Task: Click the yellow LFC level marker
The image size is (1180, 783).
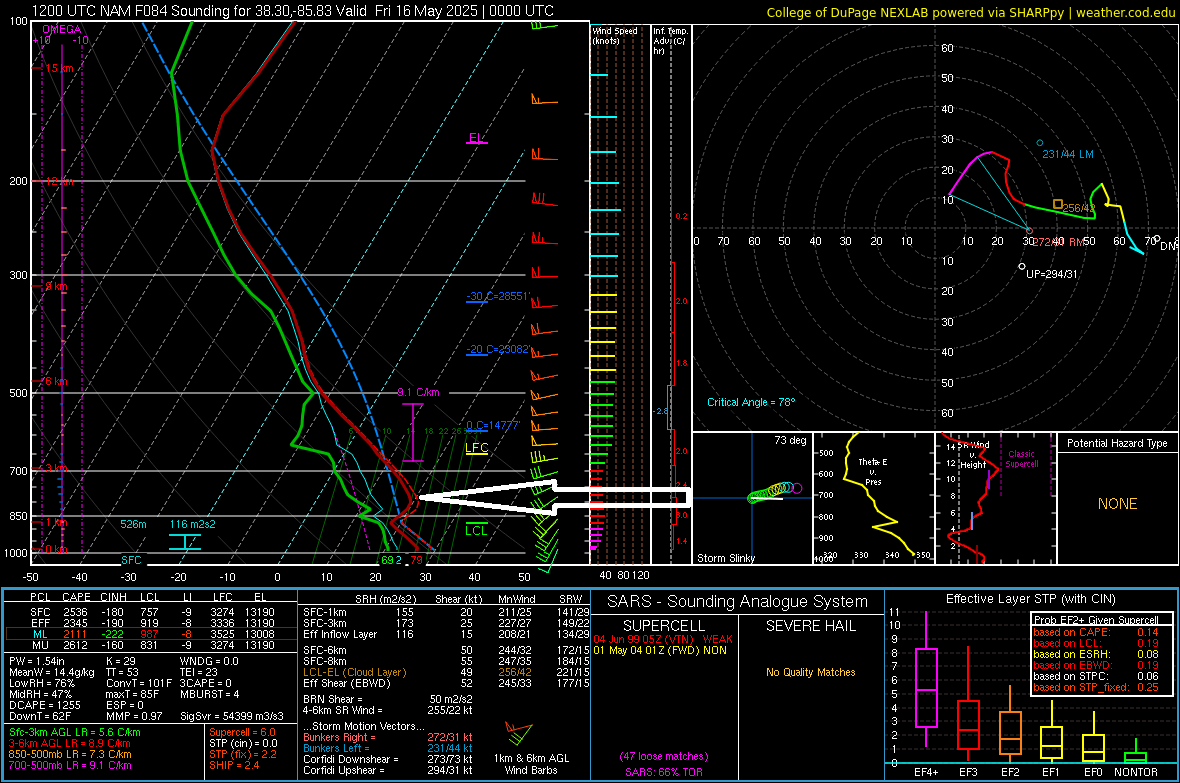Action: pyautogui.click(x=477, y=449)
